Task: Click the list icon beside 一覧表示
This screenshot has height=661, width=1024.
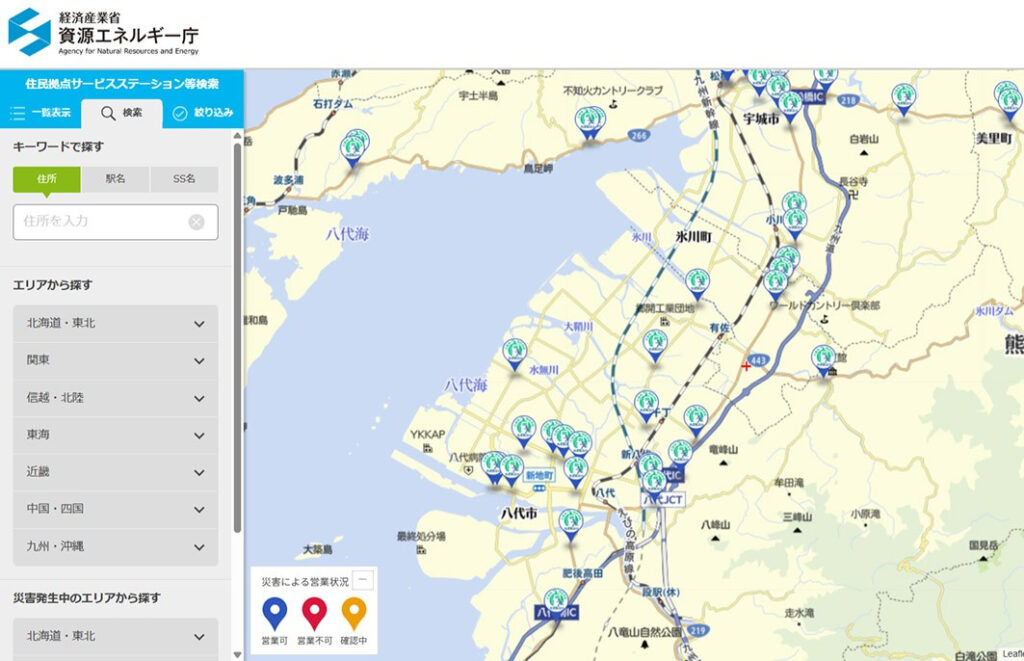Action: 18,114
